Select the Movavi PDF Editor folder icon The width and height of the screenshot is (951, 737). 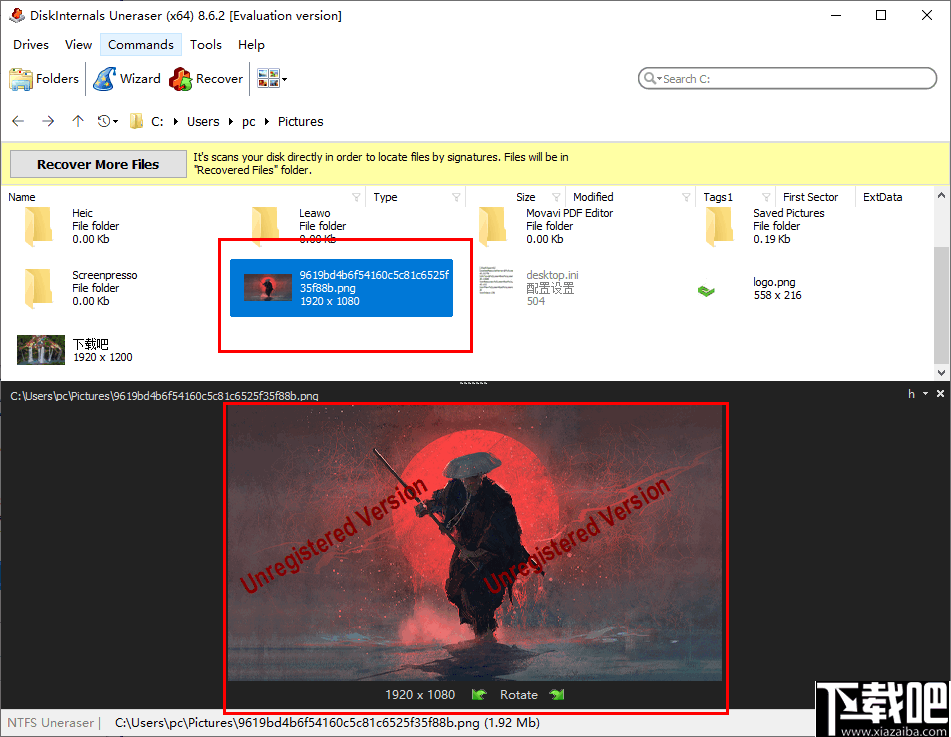click(x=492, y=226)
